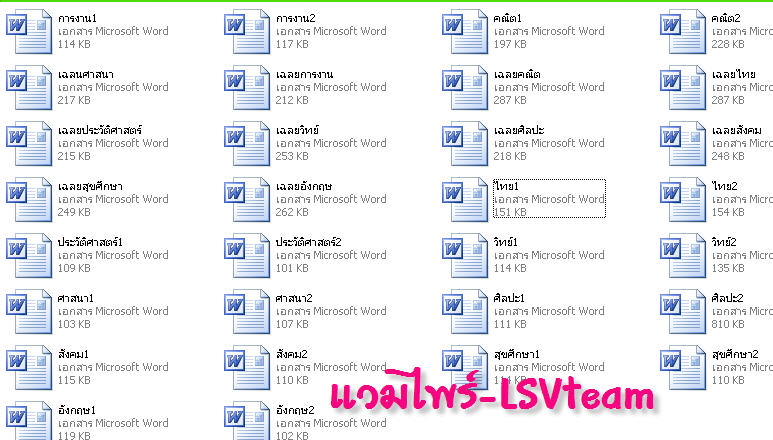Click the เฉลยไทย Word icon
773x440 pixels.
point(682,88)
